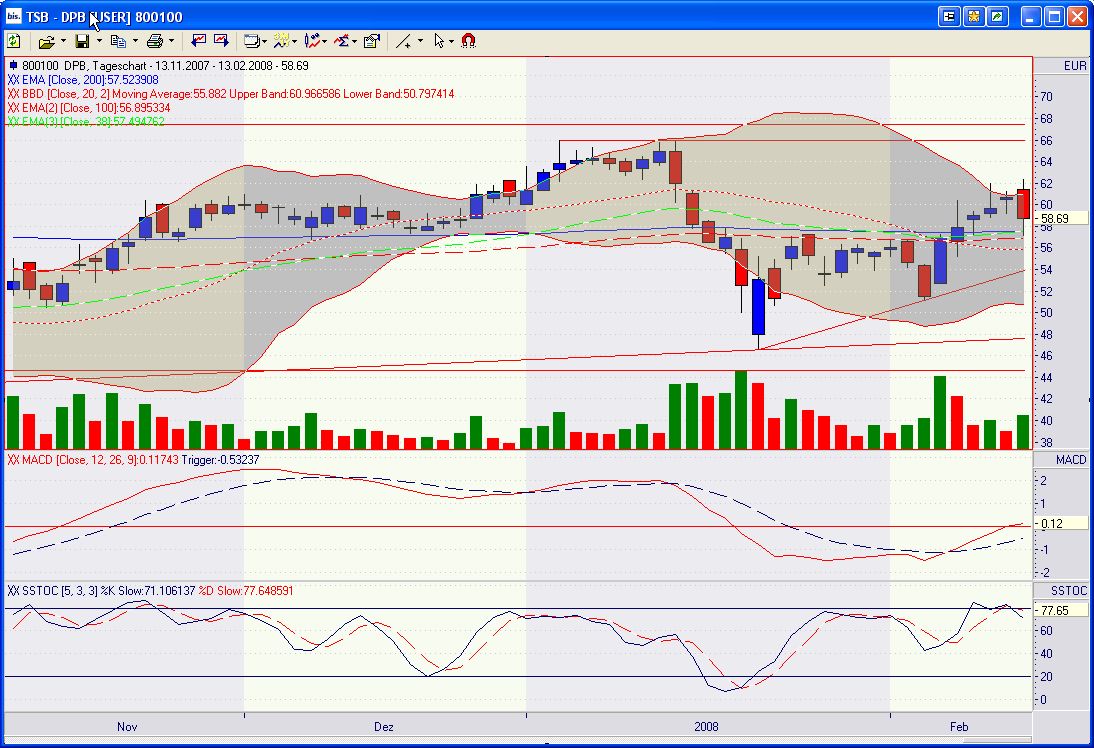The height and width of the screenshot is (748, 1094).
Task: Open dropdown arrow next to window layout icon
Action: coord(264,41)
